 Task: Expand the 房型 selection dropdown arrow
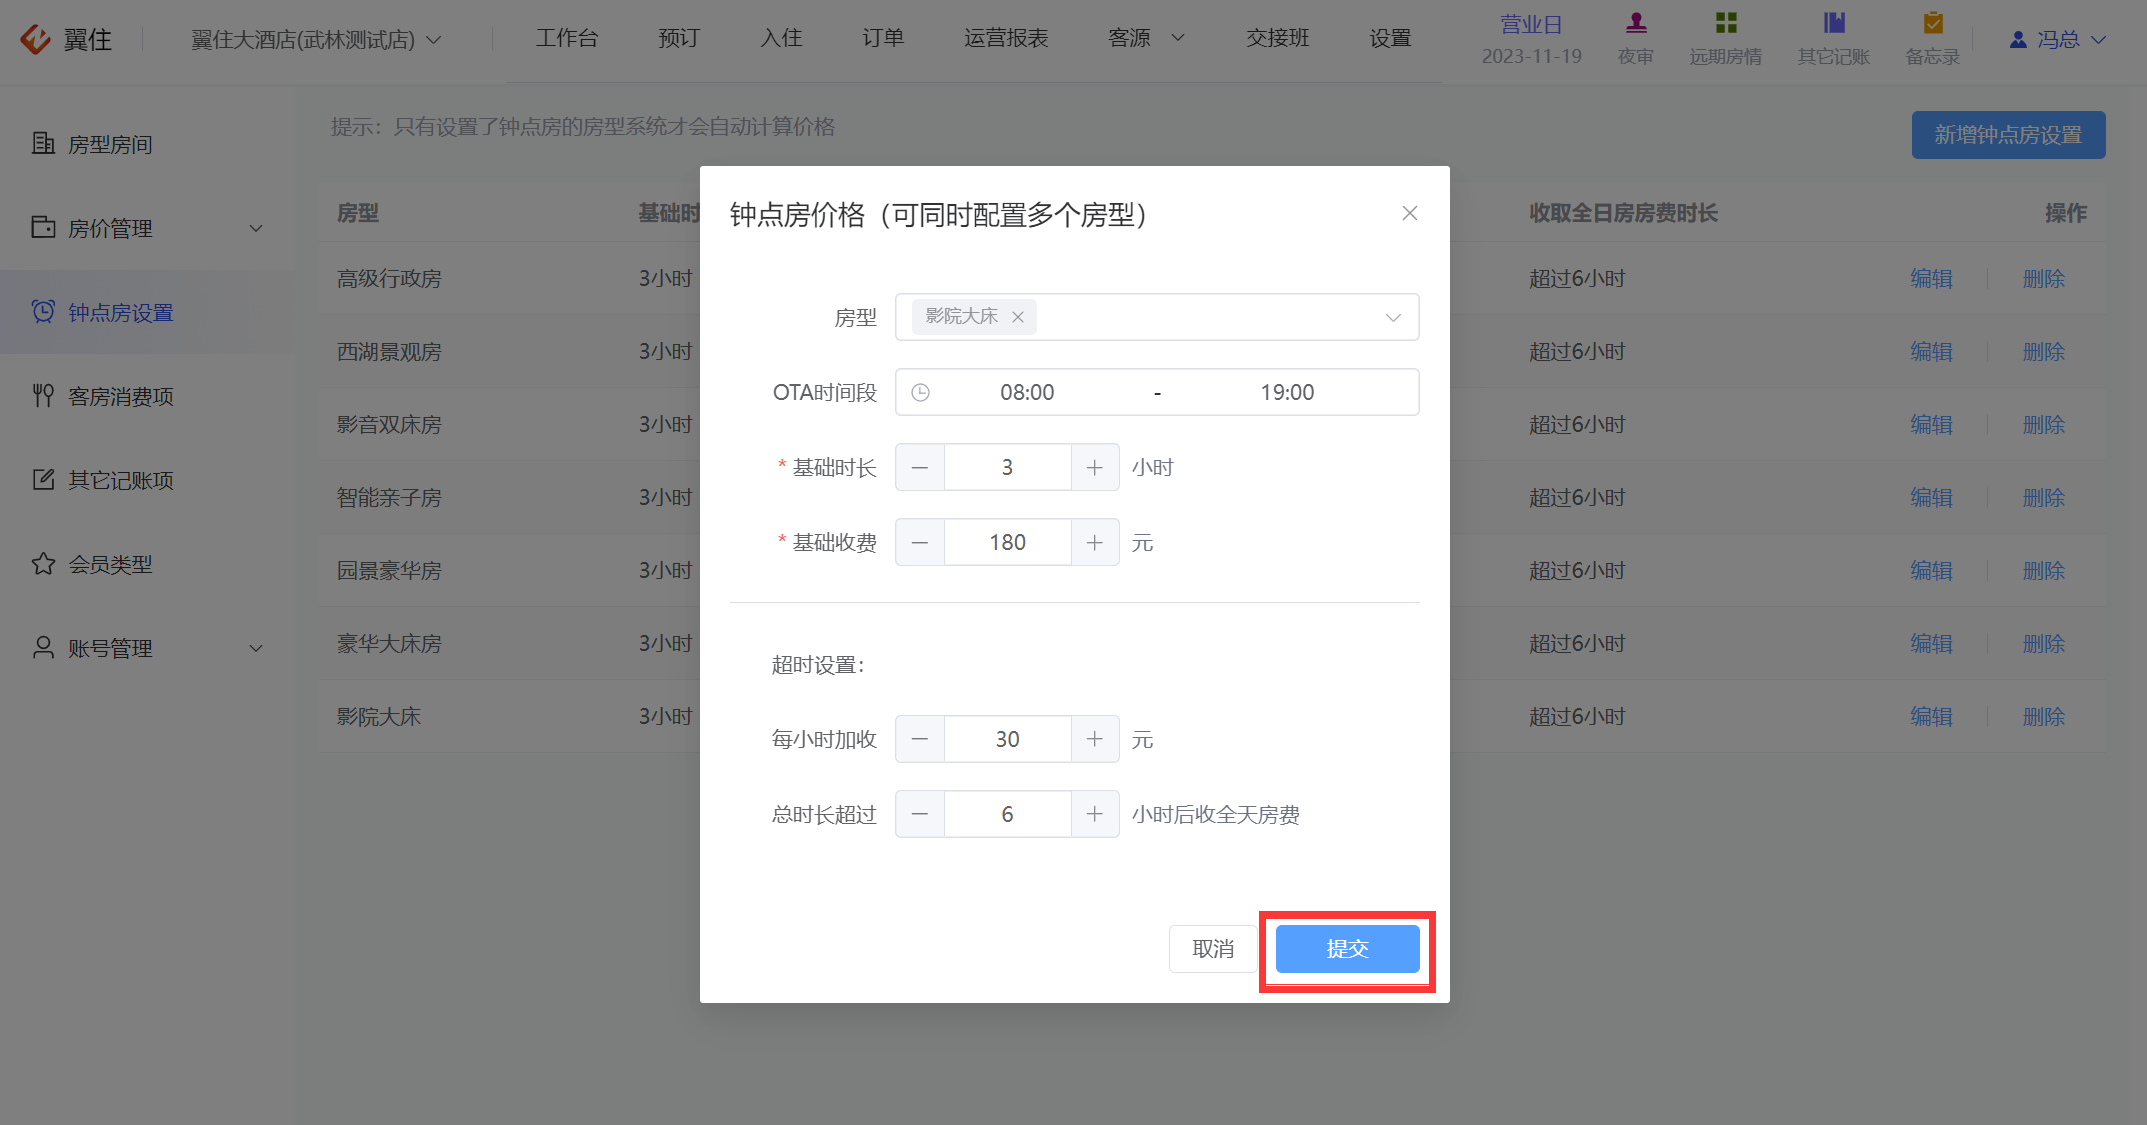pyautogui.click(x=1393, y=317)
